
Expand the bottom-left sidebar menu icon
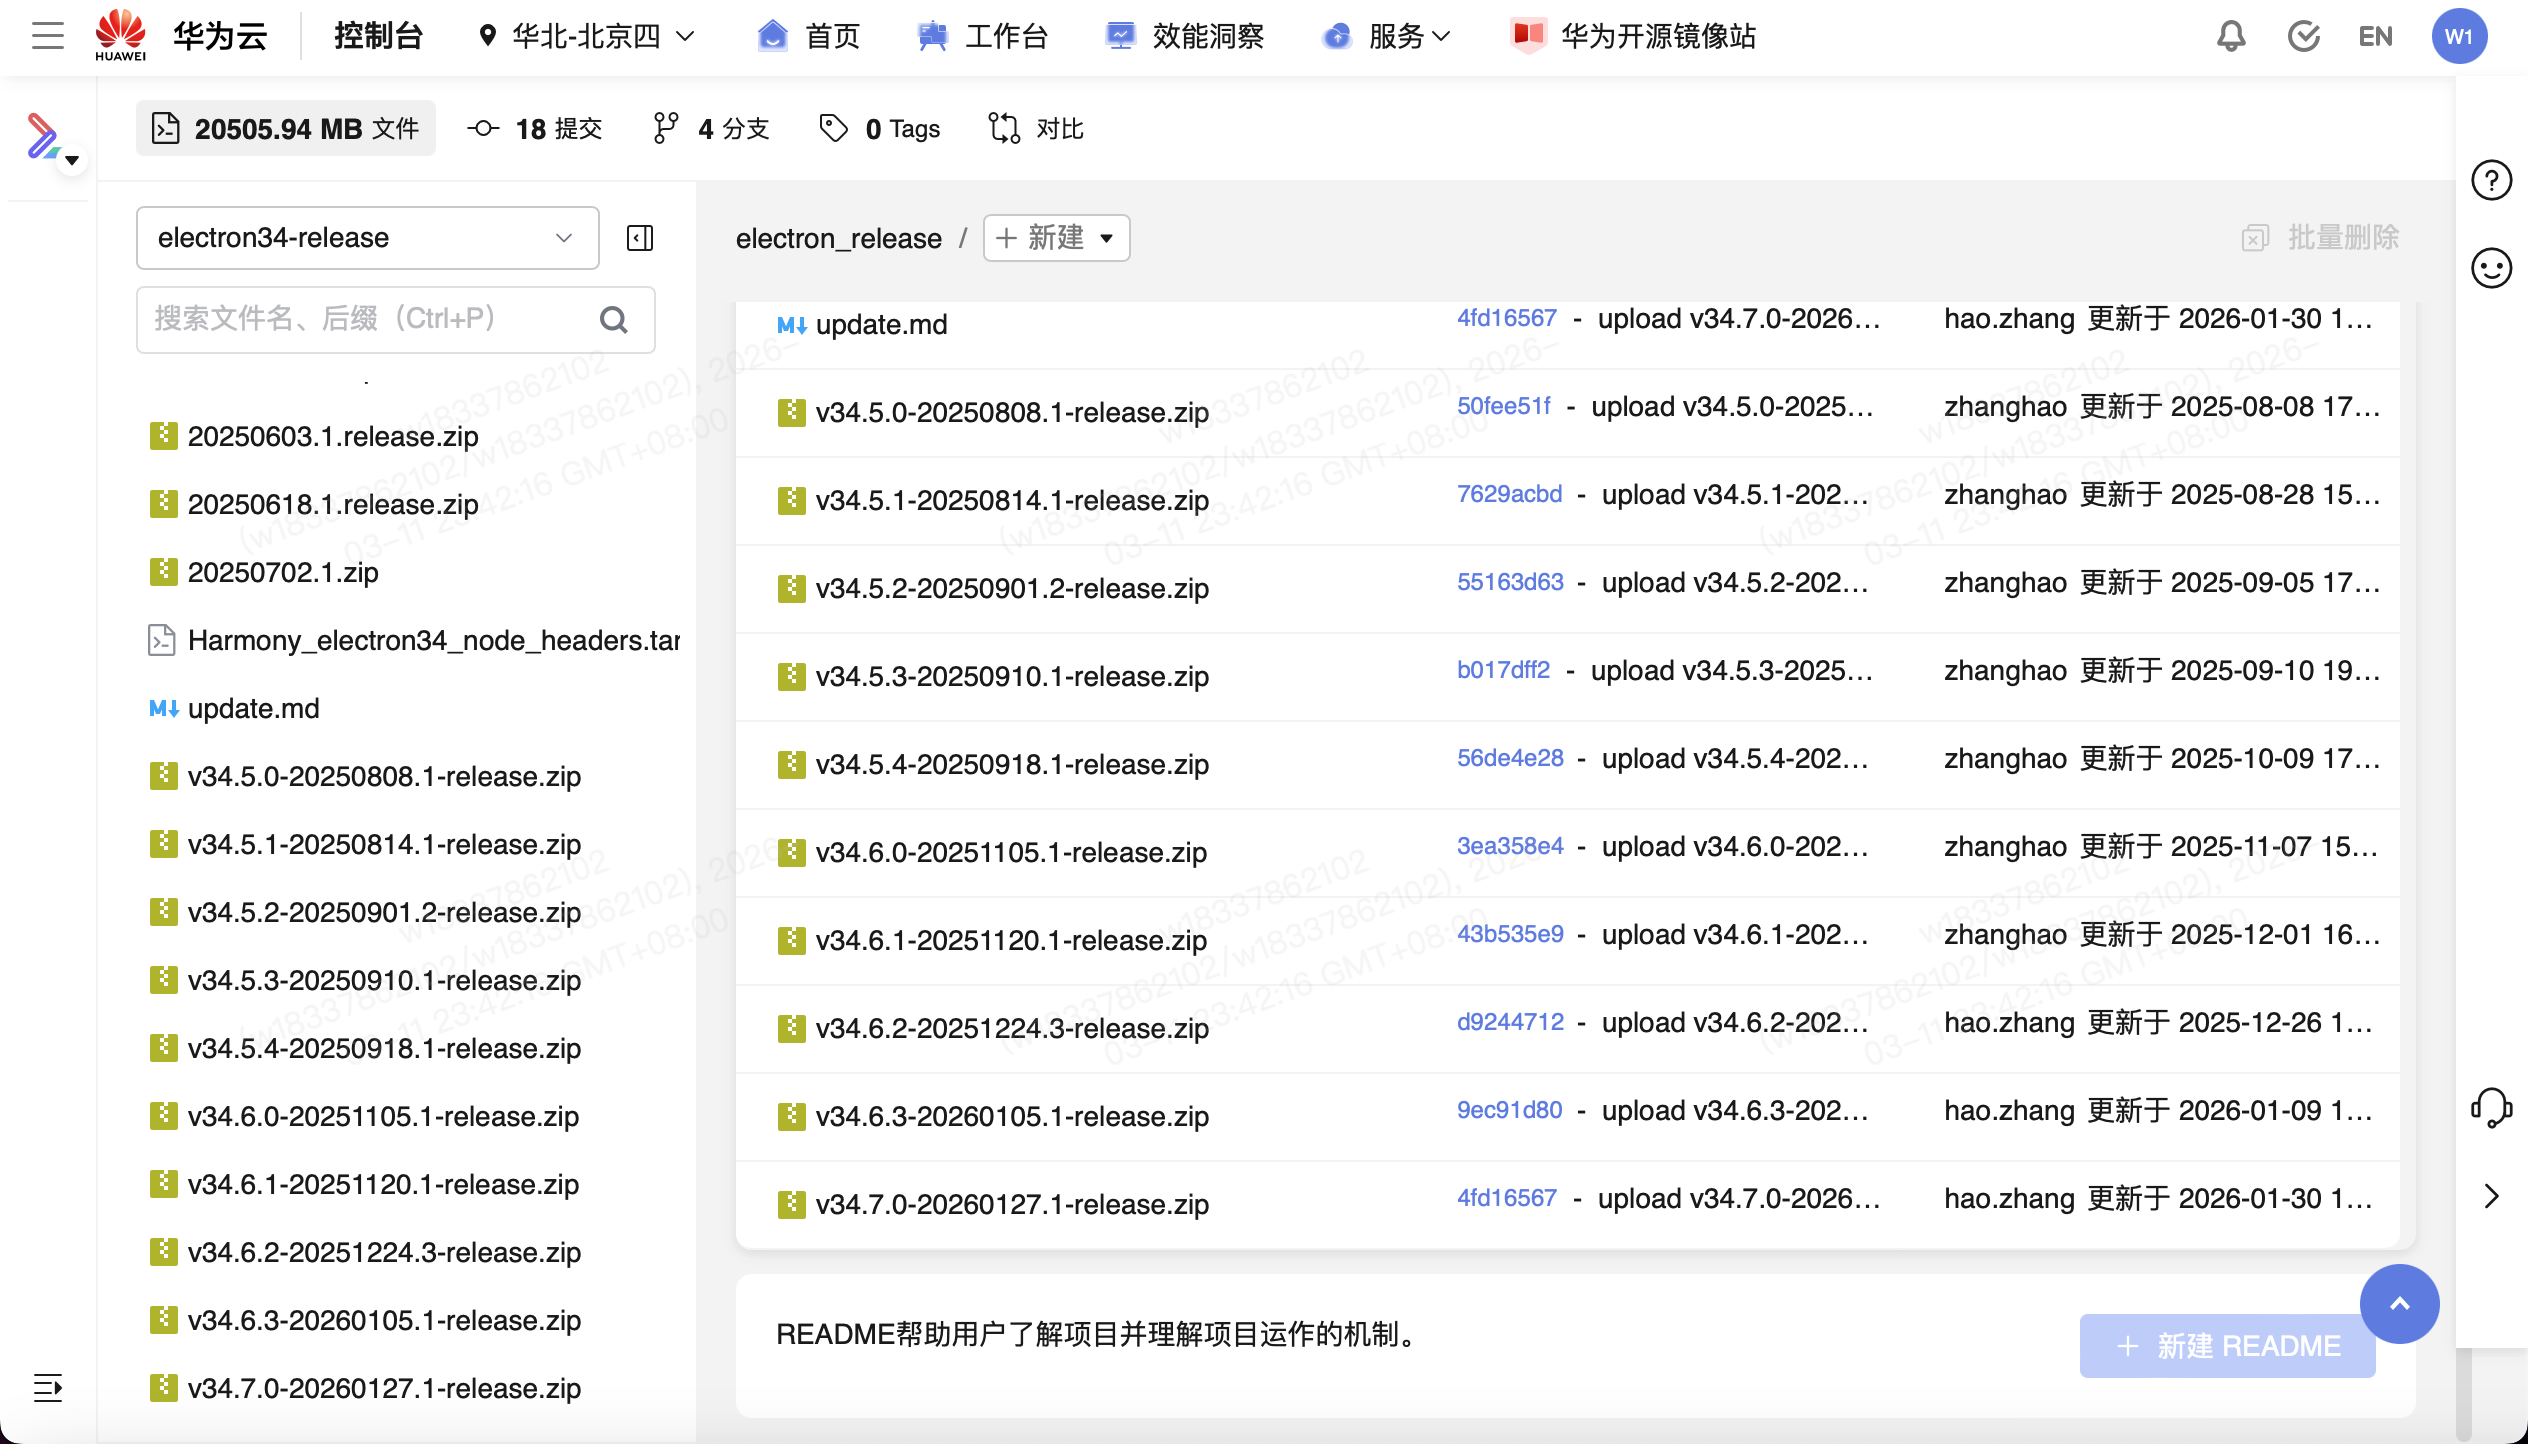tap(47, 1387)
